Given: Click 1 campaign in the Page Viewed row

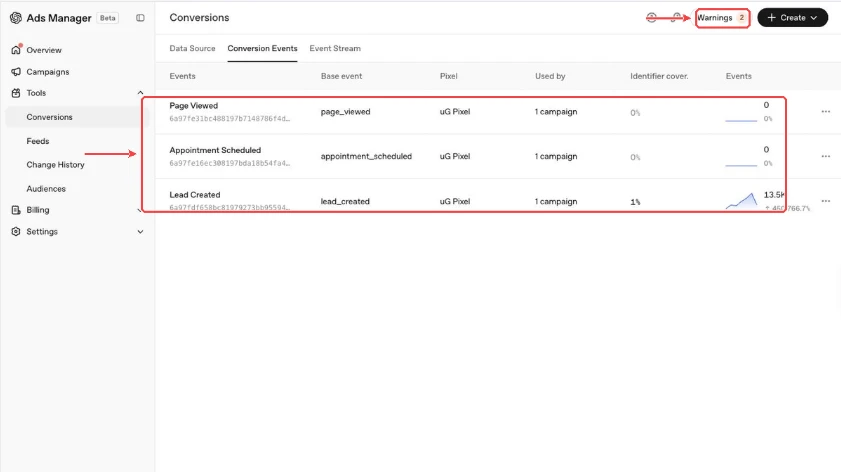Looking at the screenshot, I should click(x=556, y=112).
